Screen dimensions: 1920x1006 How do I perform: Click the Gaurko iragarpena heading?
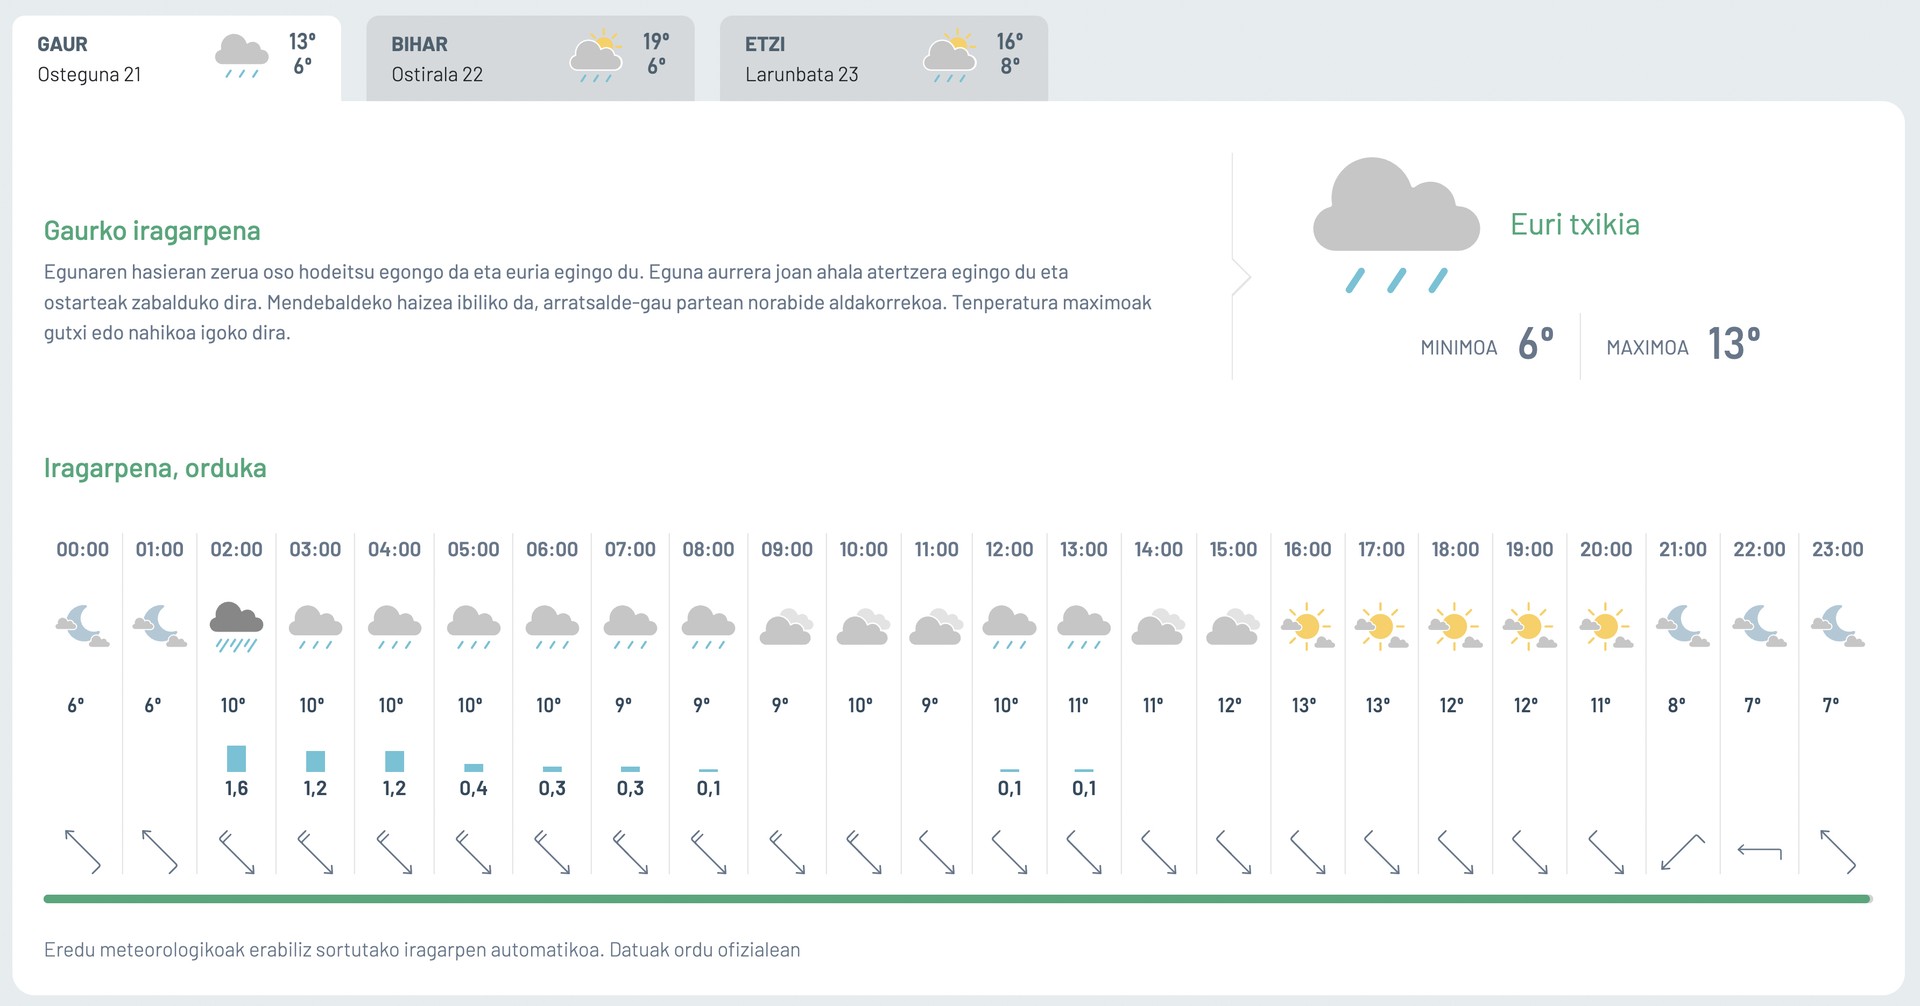pyautogui.click(x=152, y=231)
